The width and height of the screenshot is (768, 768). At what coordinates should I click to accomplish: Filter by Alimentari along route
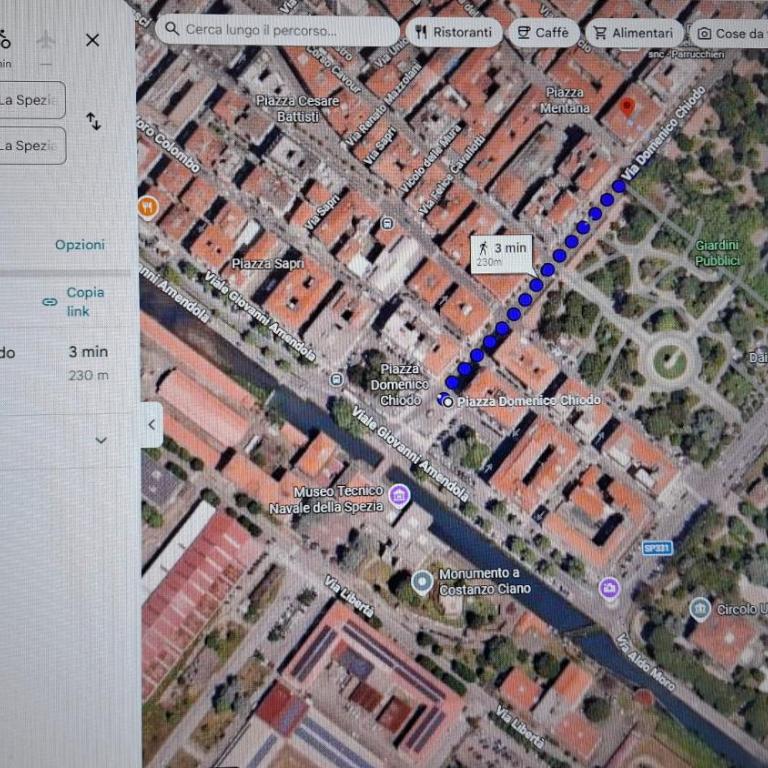click(634, 33)
